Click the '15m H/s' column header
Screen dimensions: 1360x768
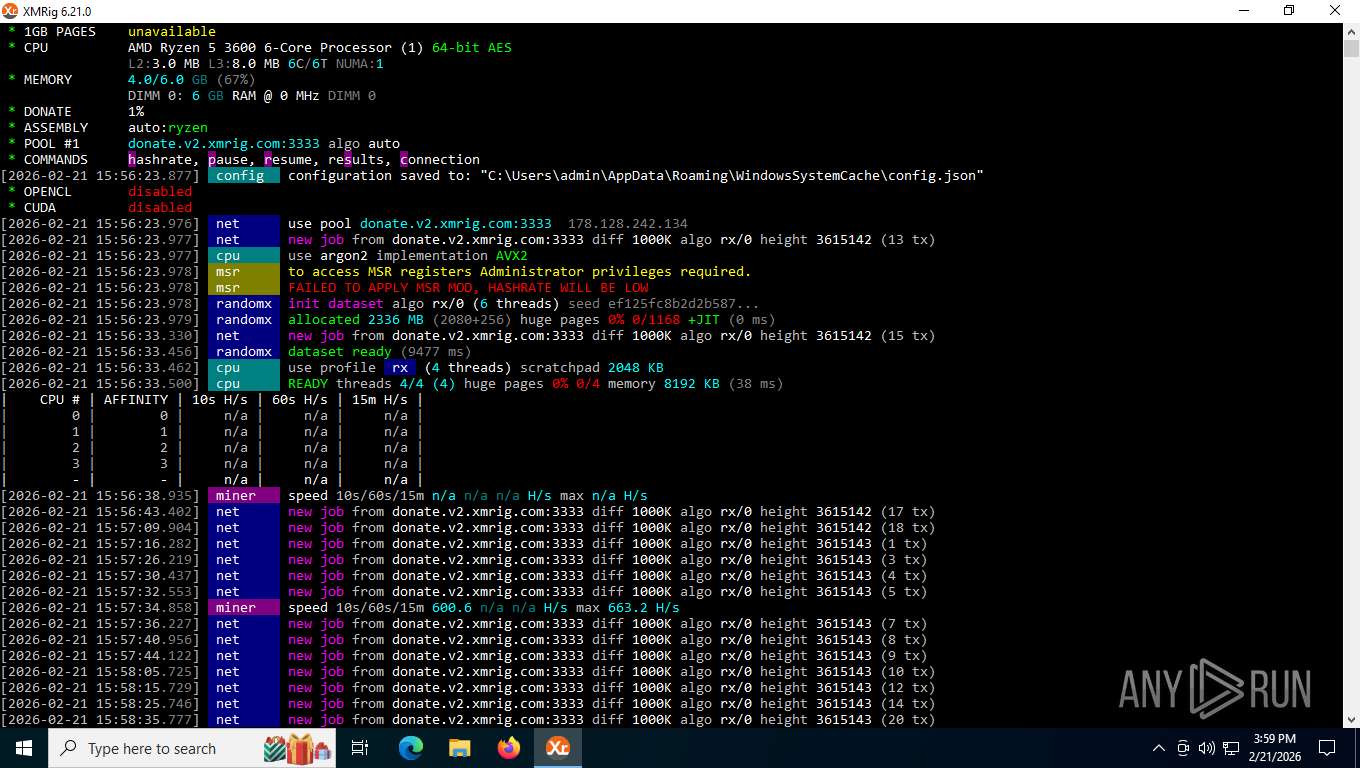coord(380,399)
